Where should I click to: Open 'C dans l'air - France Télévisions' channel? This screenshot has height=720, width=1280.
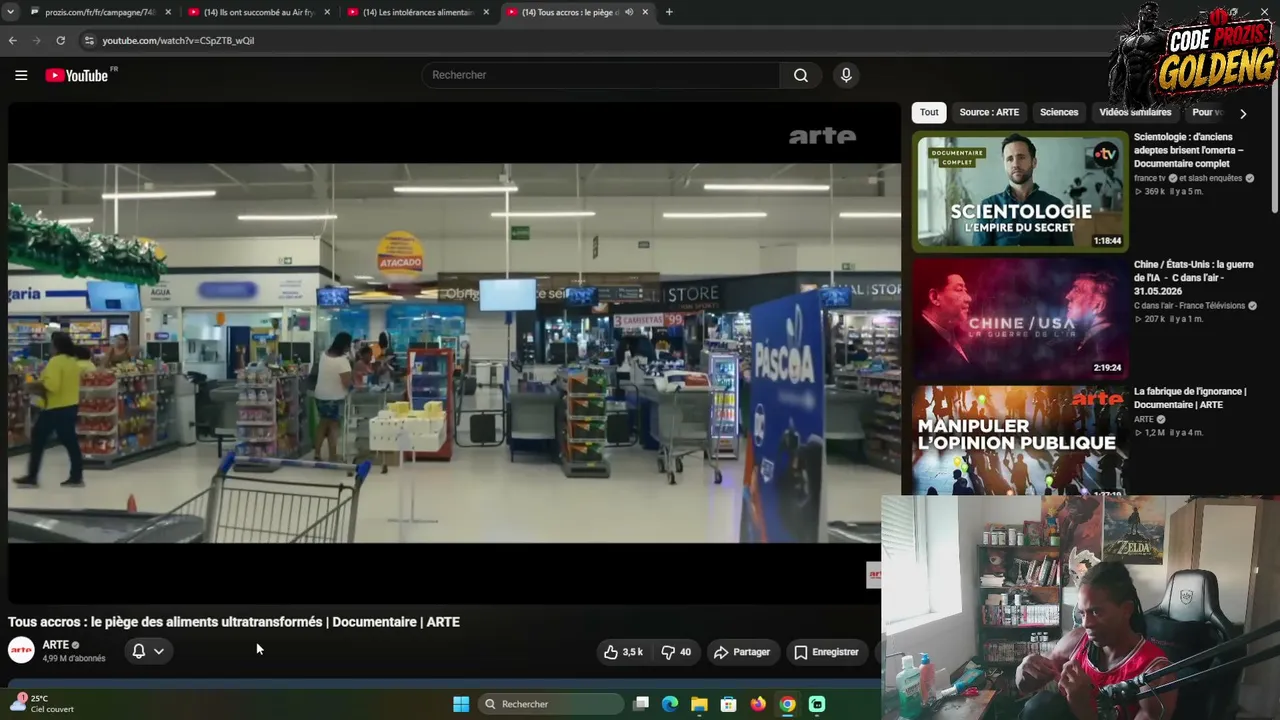pos(1189,306)
